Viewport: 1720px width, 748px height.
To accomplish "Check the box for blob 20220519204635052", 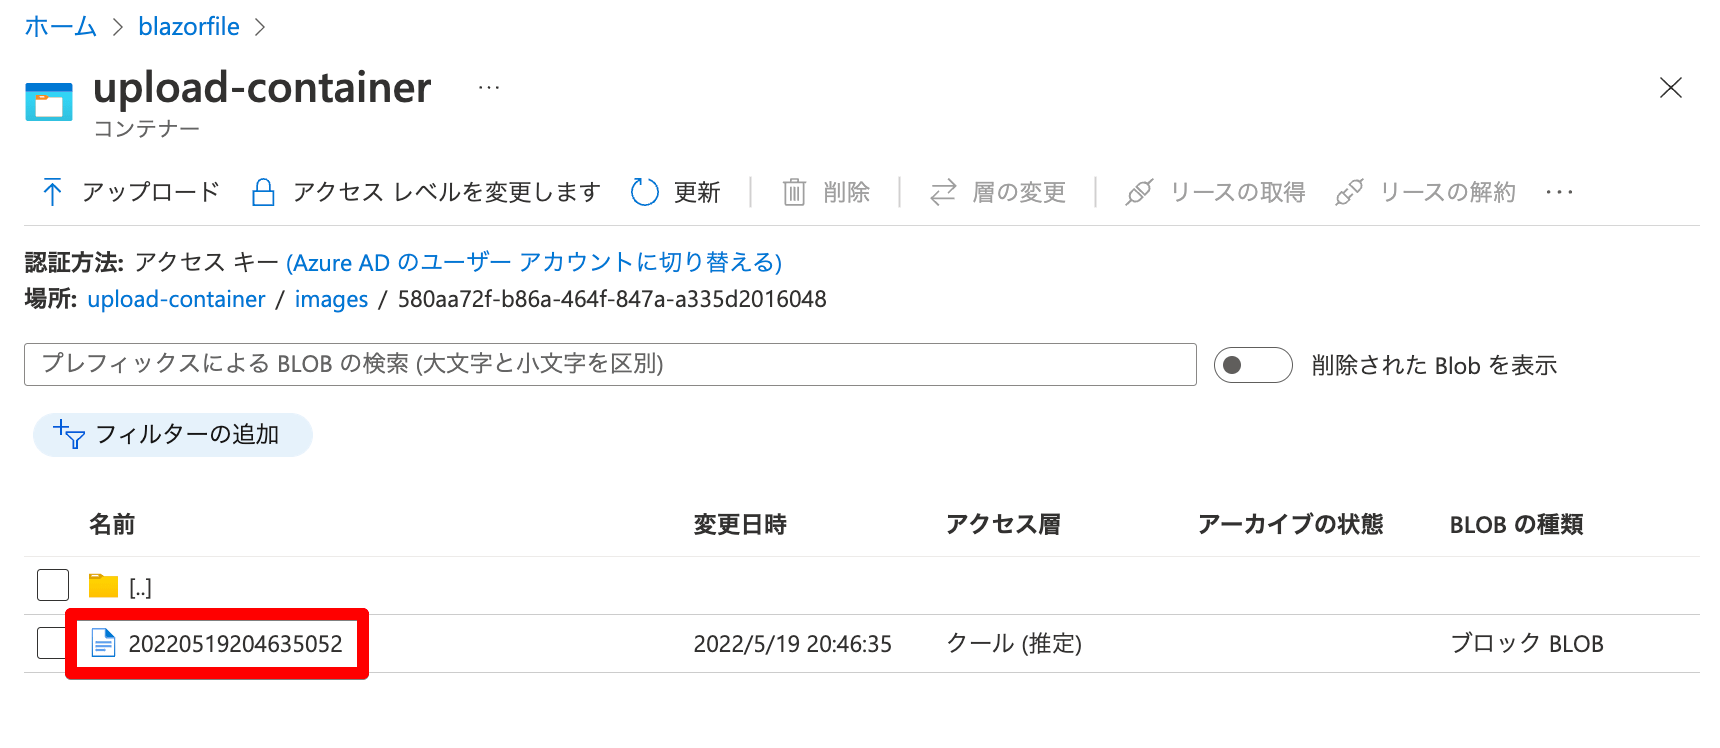I will click(x=52, y=643).
